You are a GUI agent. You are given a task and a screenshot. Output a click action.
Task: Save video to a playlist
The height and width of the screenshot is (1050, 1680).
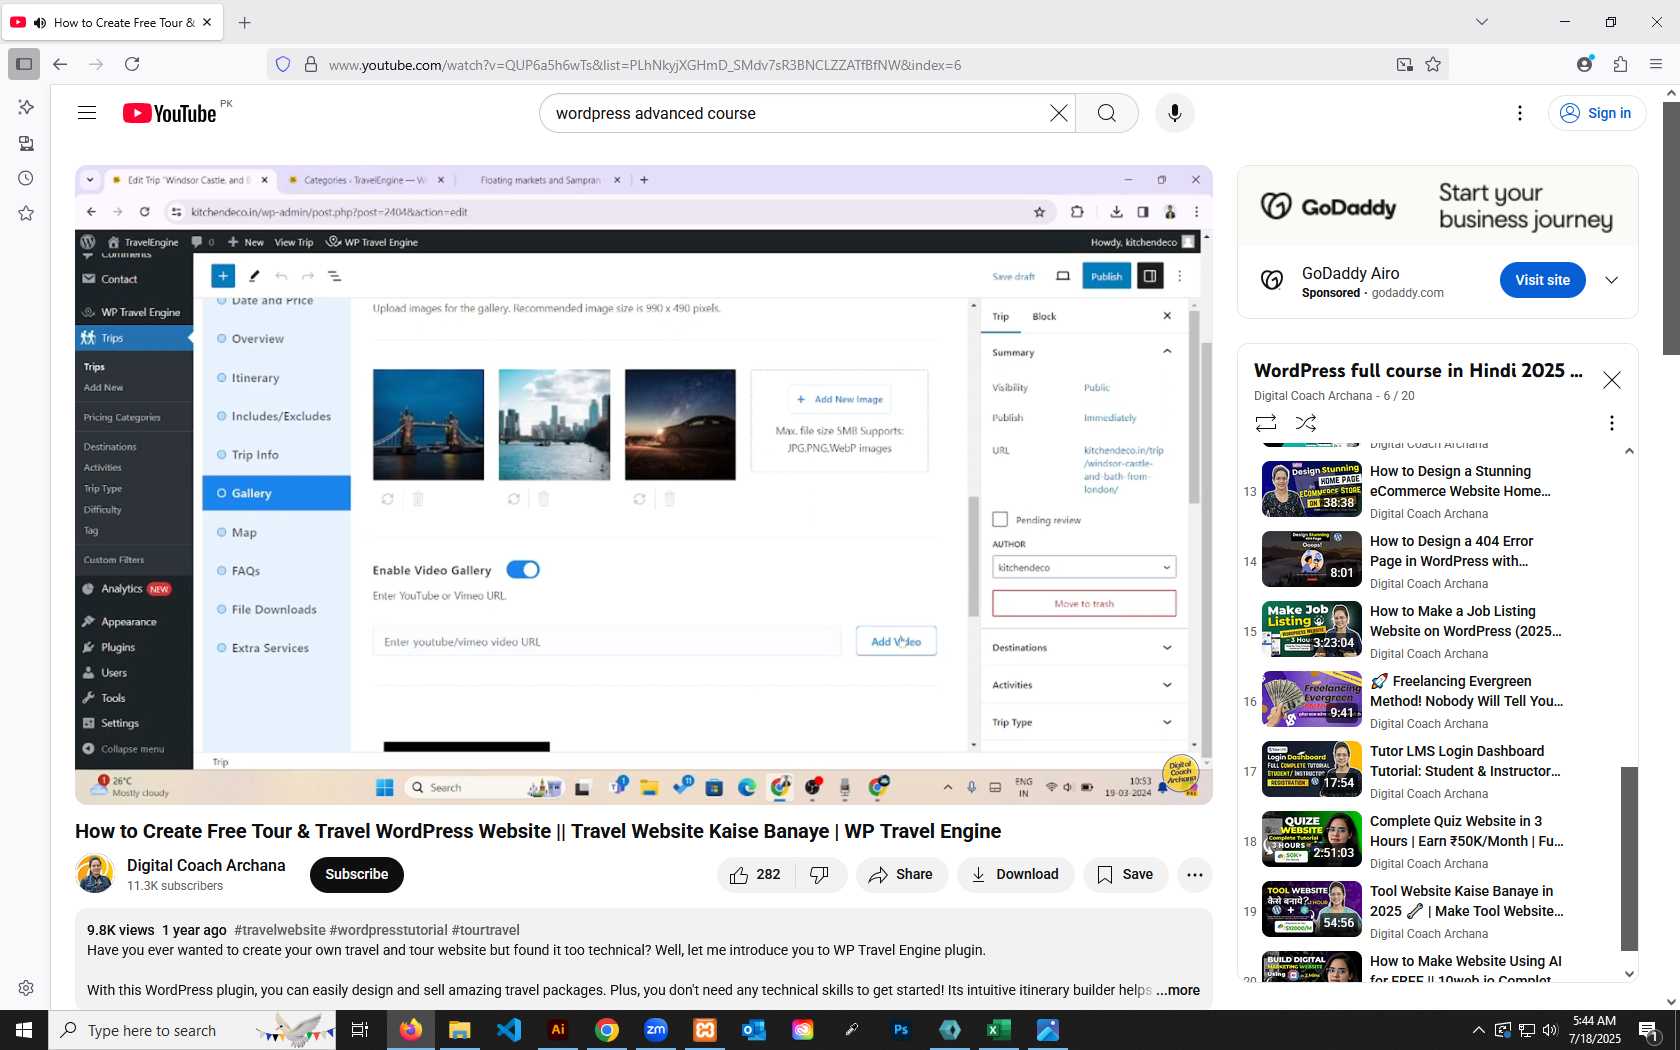(x=1125, y=875)
